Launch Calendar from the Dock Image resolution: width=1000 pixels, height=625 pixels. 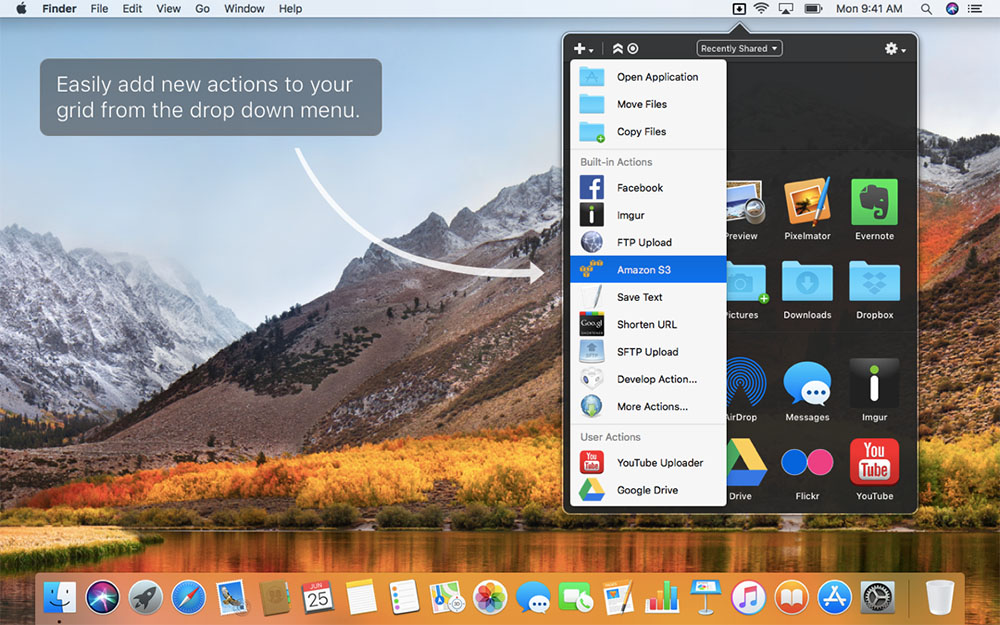pyautogui.click(x=318, y=598)
